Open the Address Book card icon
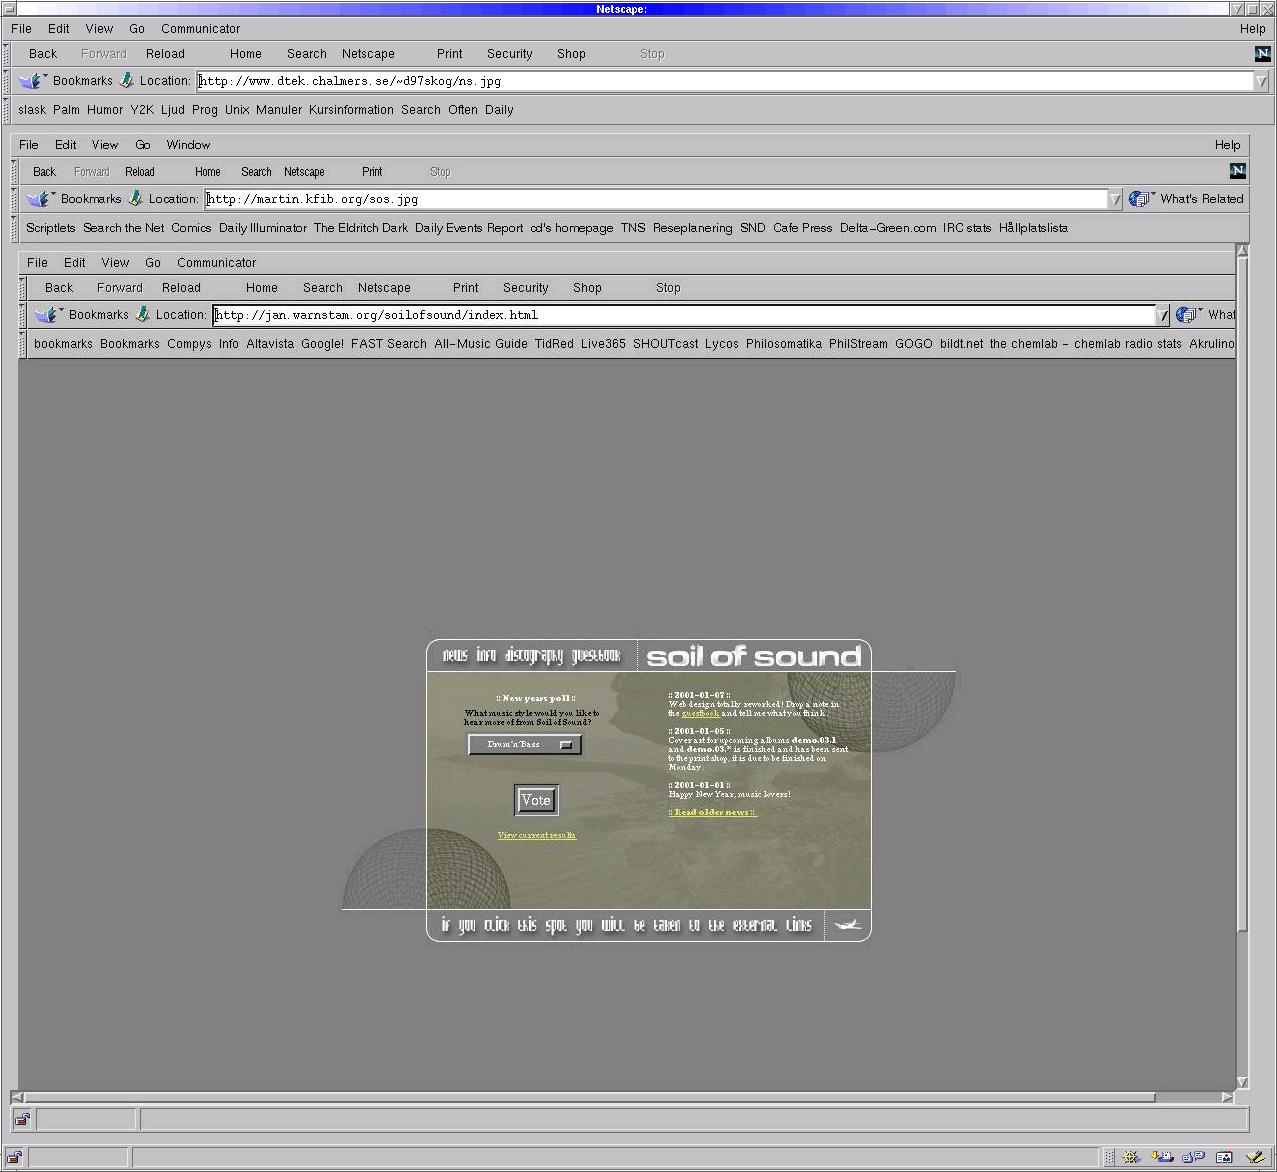The width and height of the screenshot is (1277, 1172). pos(1224,1157)
